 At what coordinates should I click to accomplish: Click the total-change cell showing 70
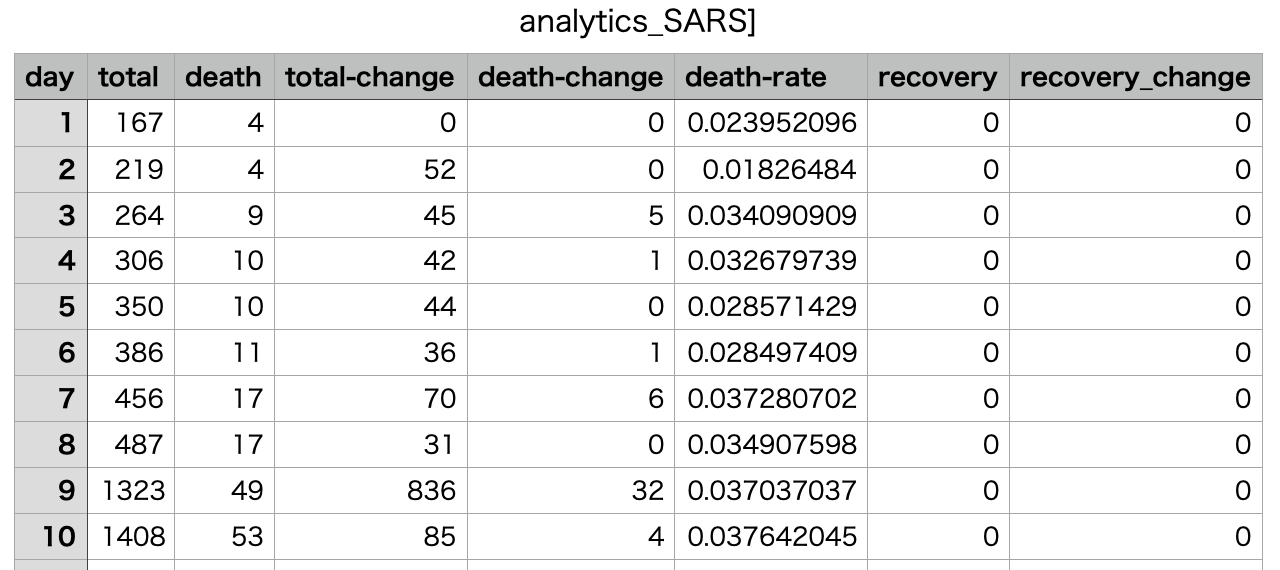click(370, 399)
